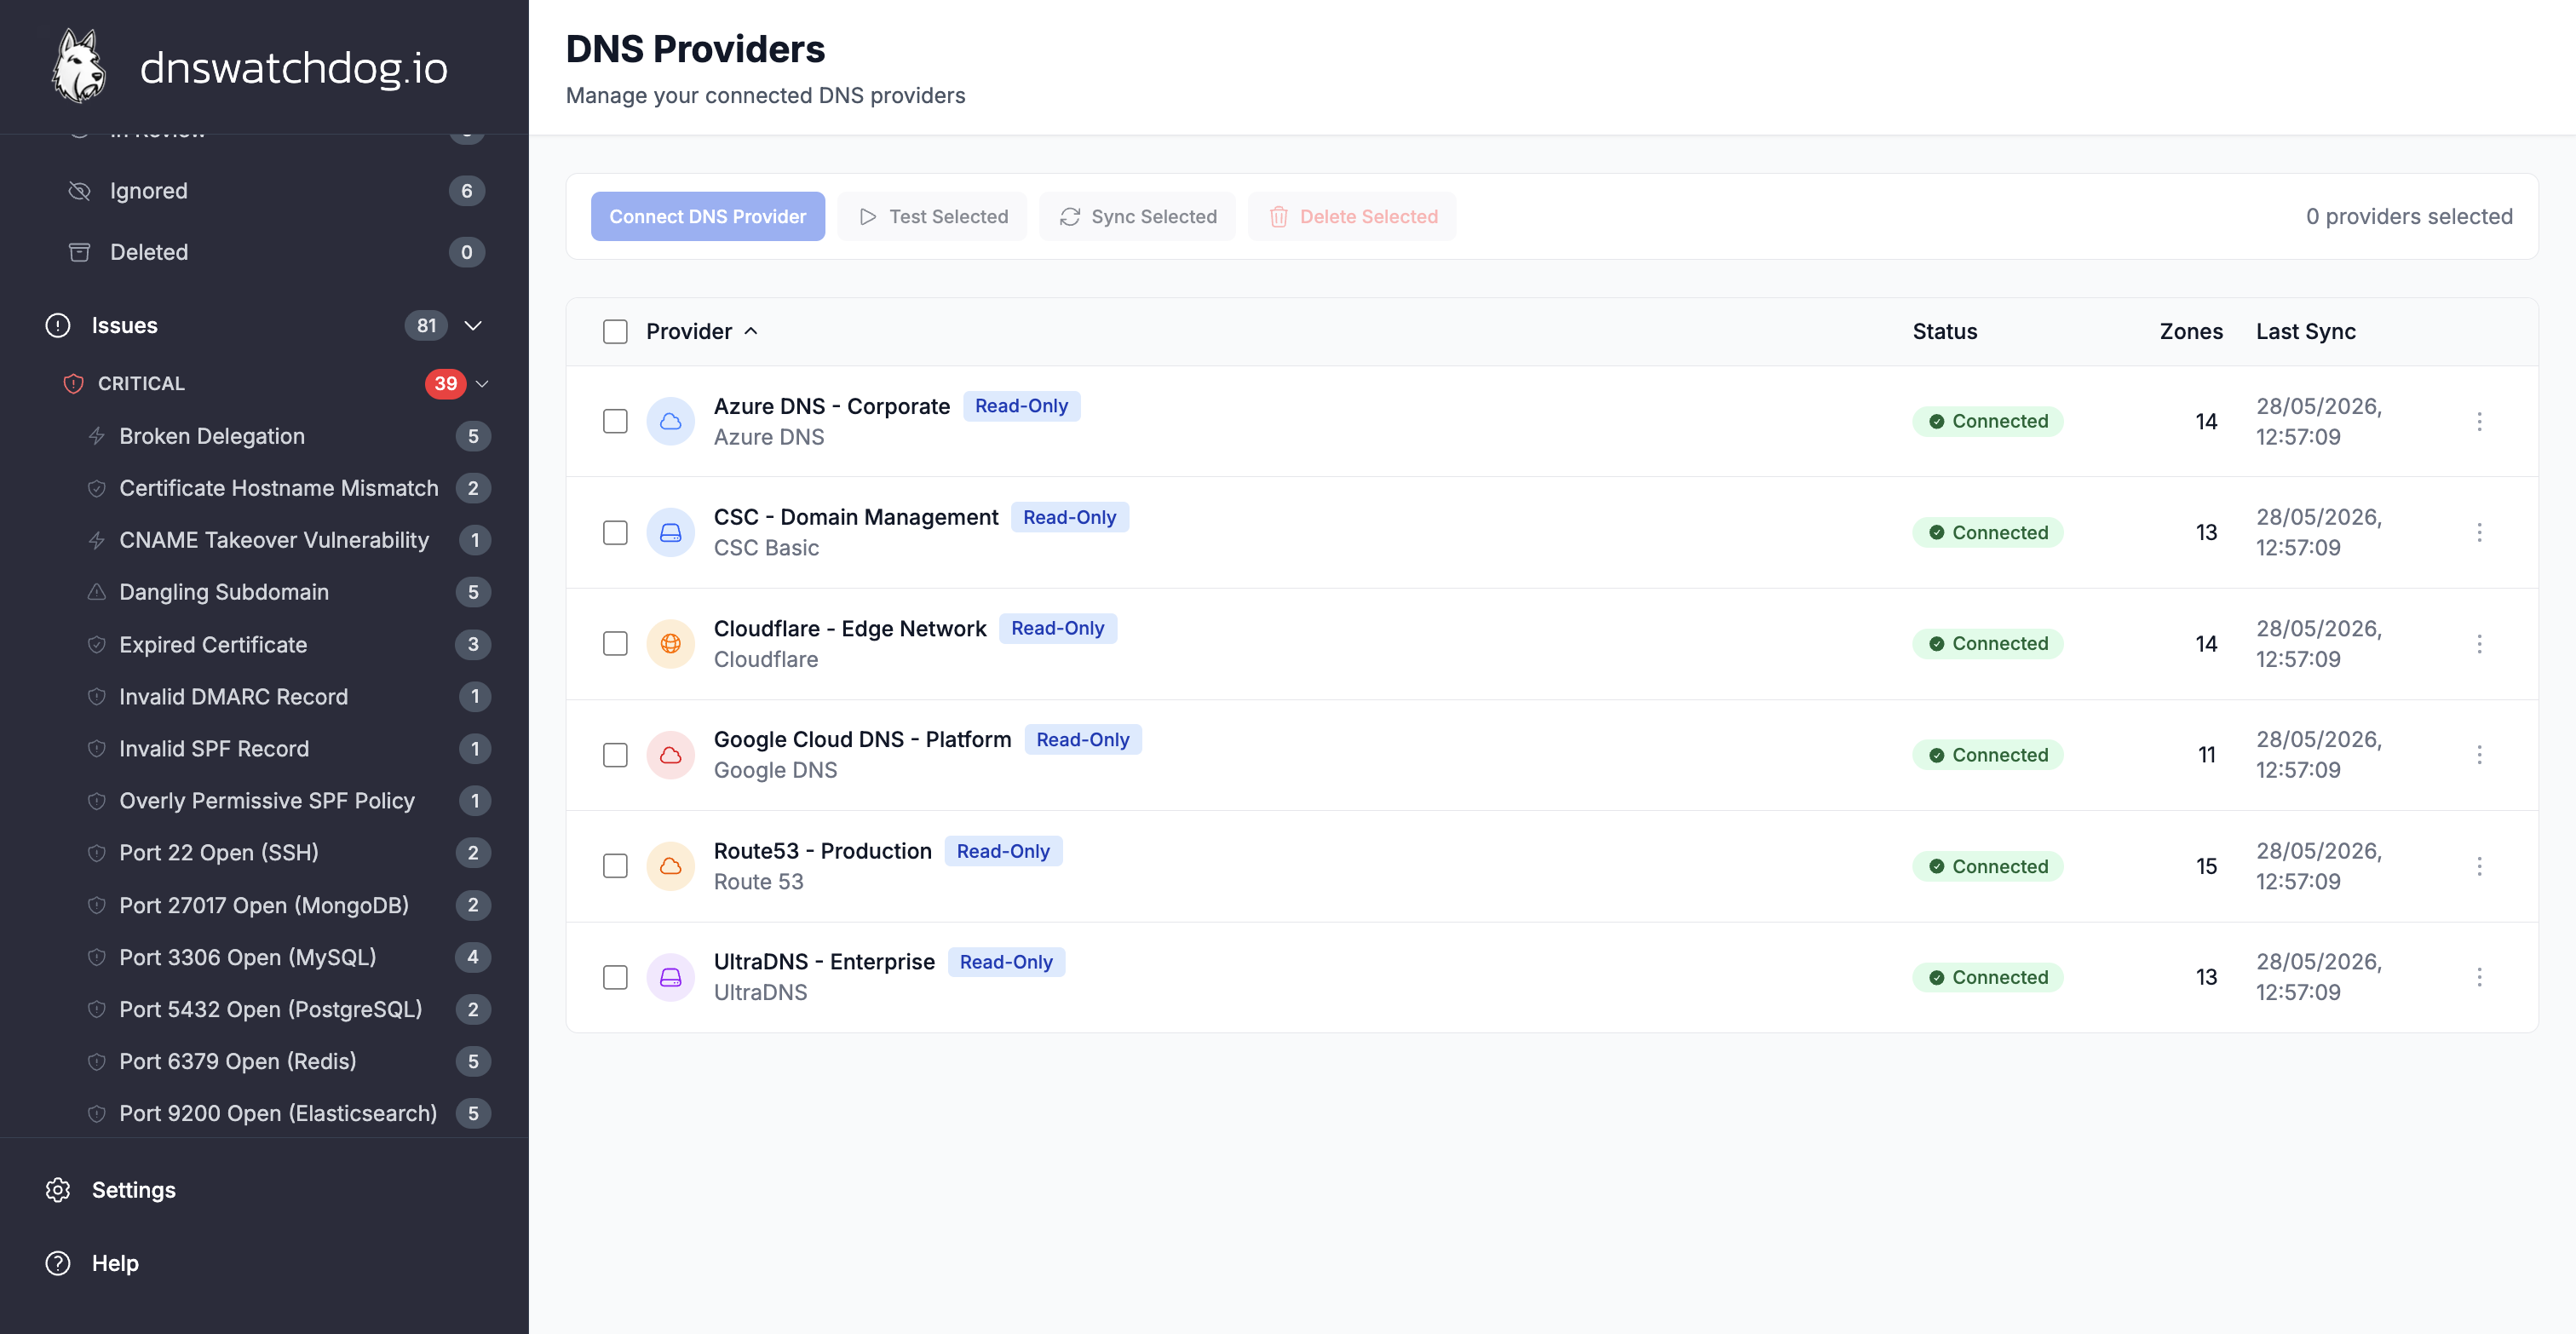The height and width of the screenshot is (1334, 2576).
Task: Click the Azure DNS cloud provider icon
Action: tap(670, 422)
